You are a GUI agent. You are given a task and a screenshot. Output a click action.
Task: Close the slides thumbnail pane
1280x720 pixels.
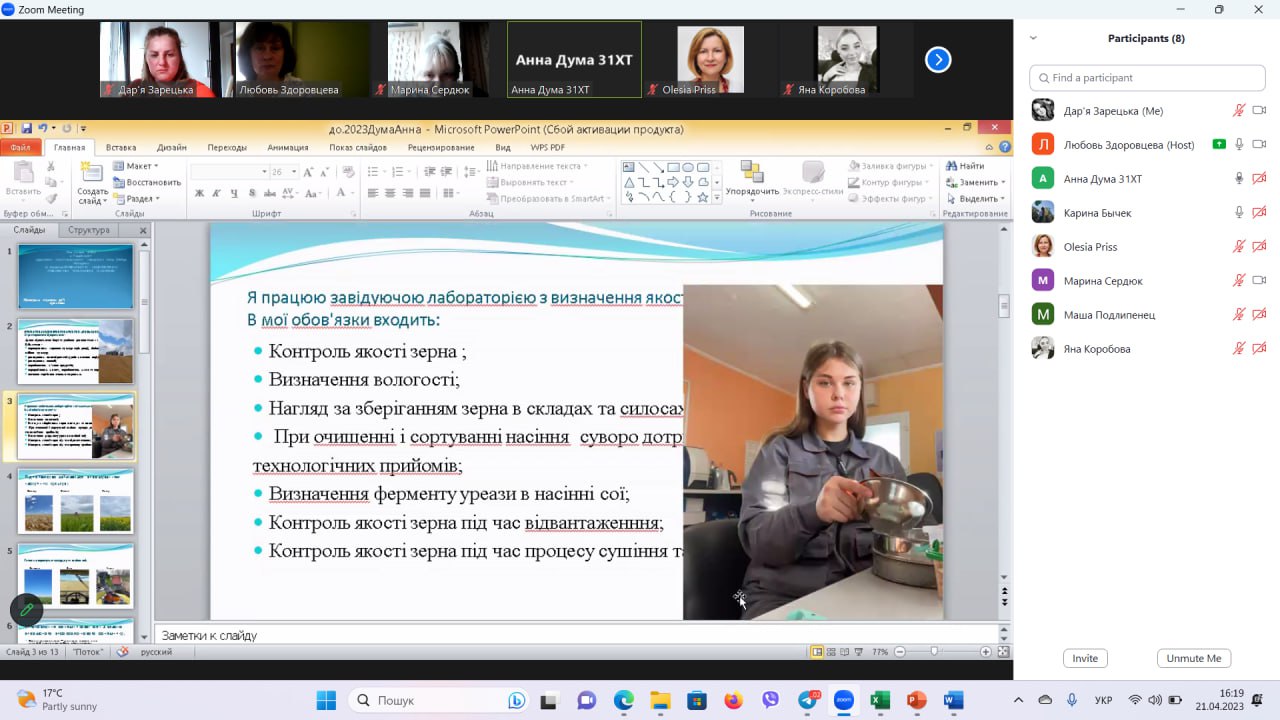click(143, 230)
